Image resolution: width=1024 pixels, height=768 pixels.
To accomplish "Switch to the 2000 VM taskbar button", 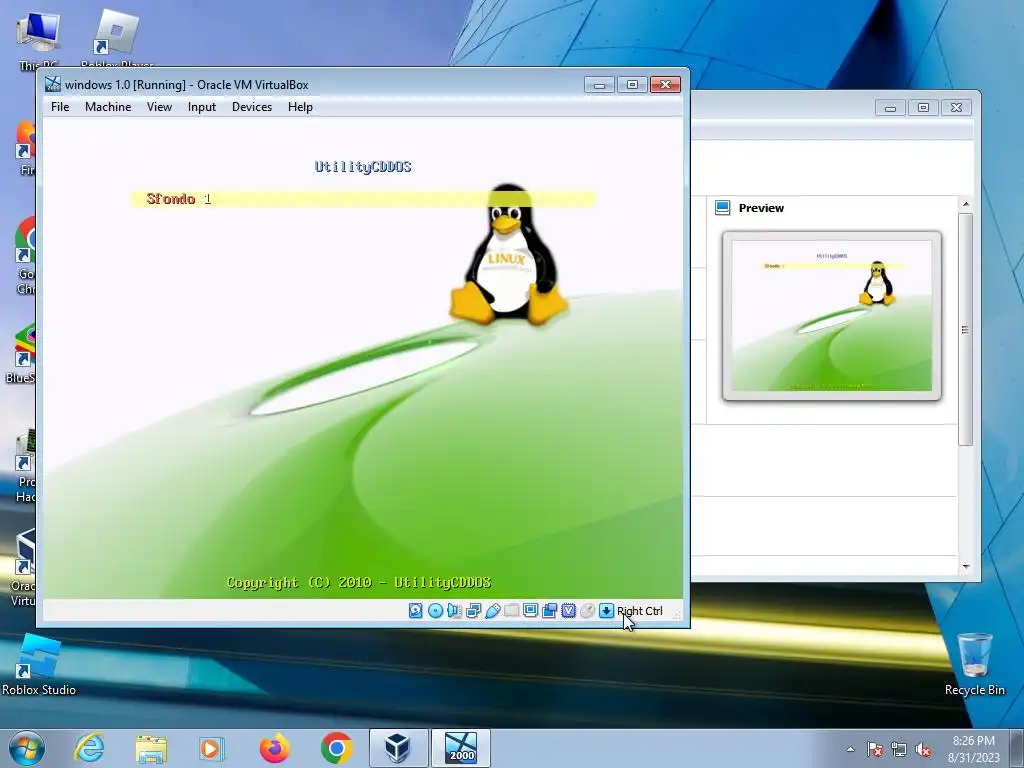I will coord(461,748).
